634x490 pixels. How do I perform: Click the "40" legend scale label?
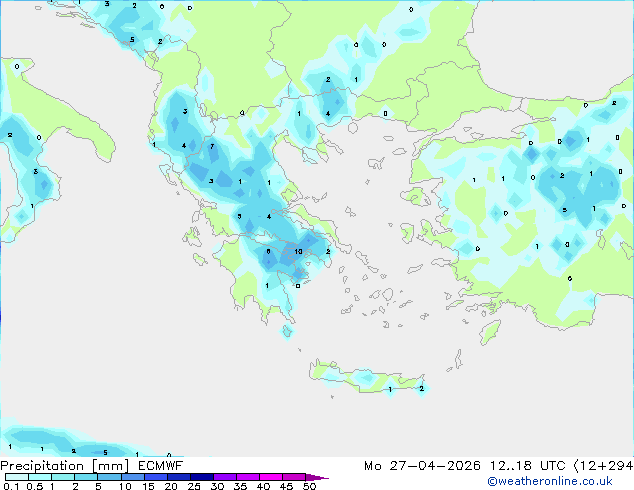point(263,486)
